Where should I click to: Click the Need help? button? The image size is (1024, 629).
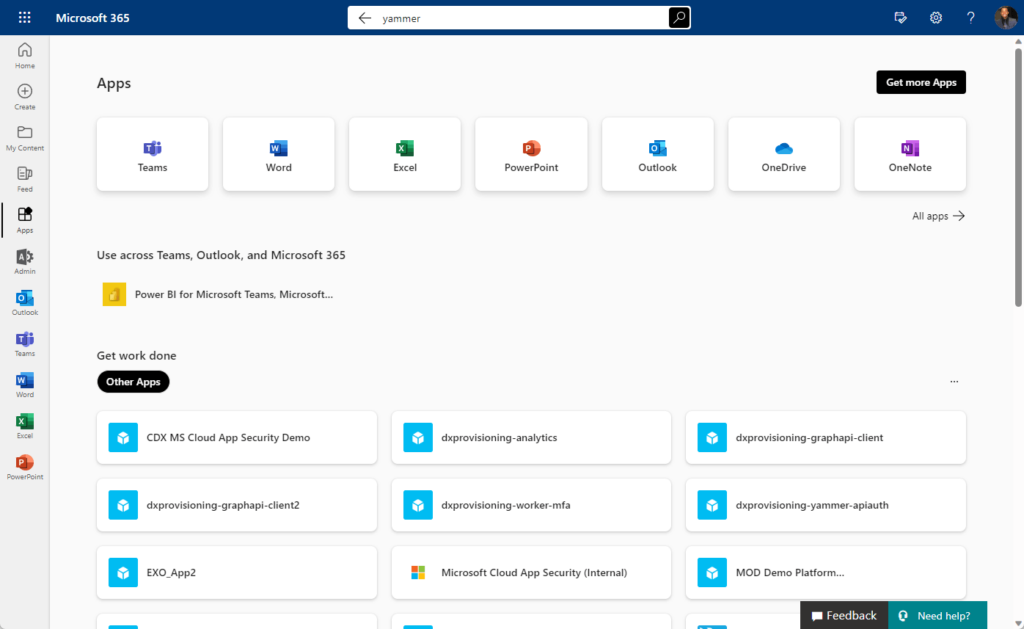937,615
